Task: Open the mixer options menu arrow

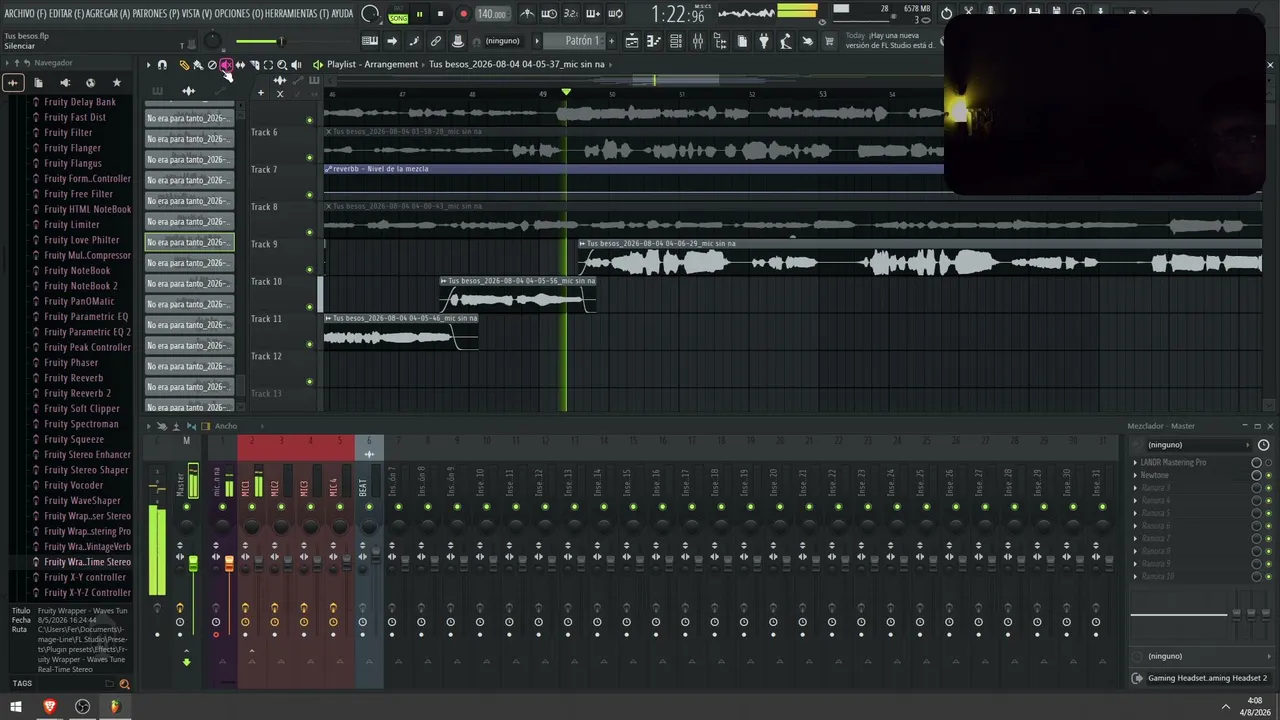Action: tap(149, 426)
